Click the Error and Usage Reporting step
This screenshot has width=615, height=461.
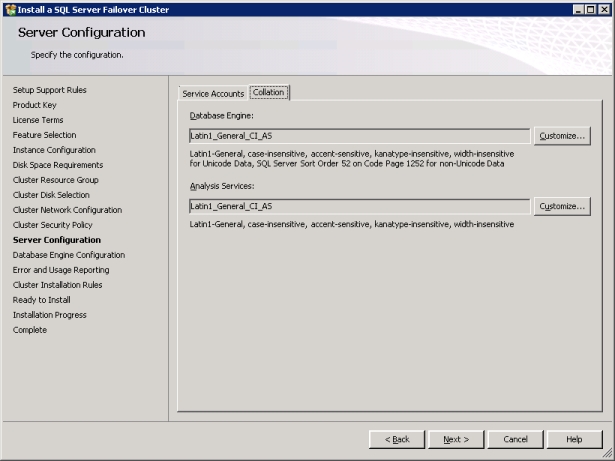(61, 270)
